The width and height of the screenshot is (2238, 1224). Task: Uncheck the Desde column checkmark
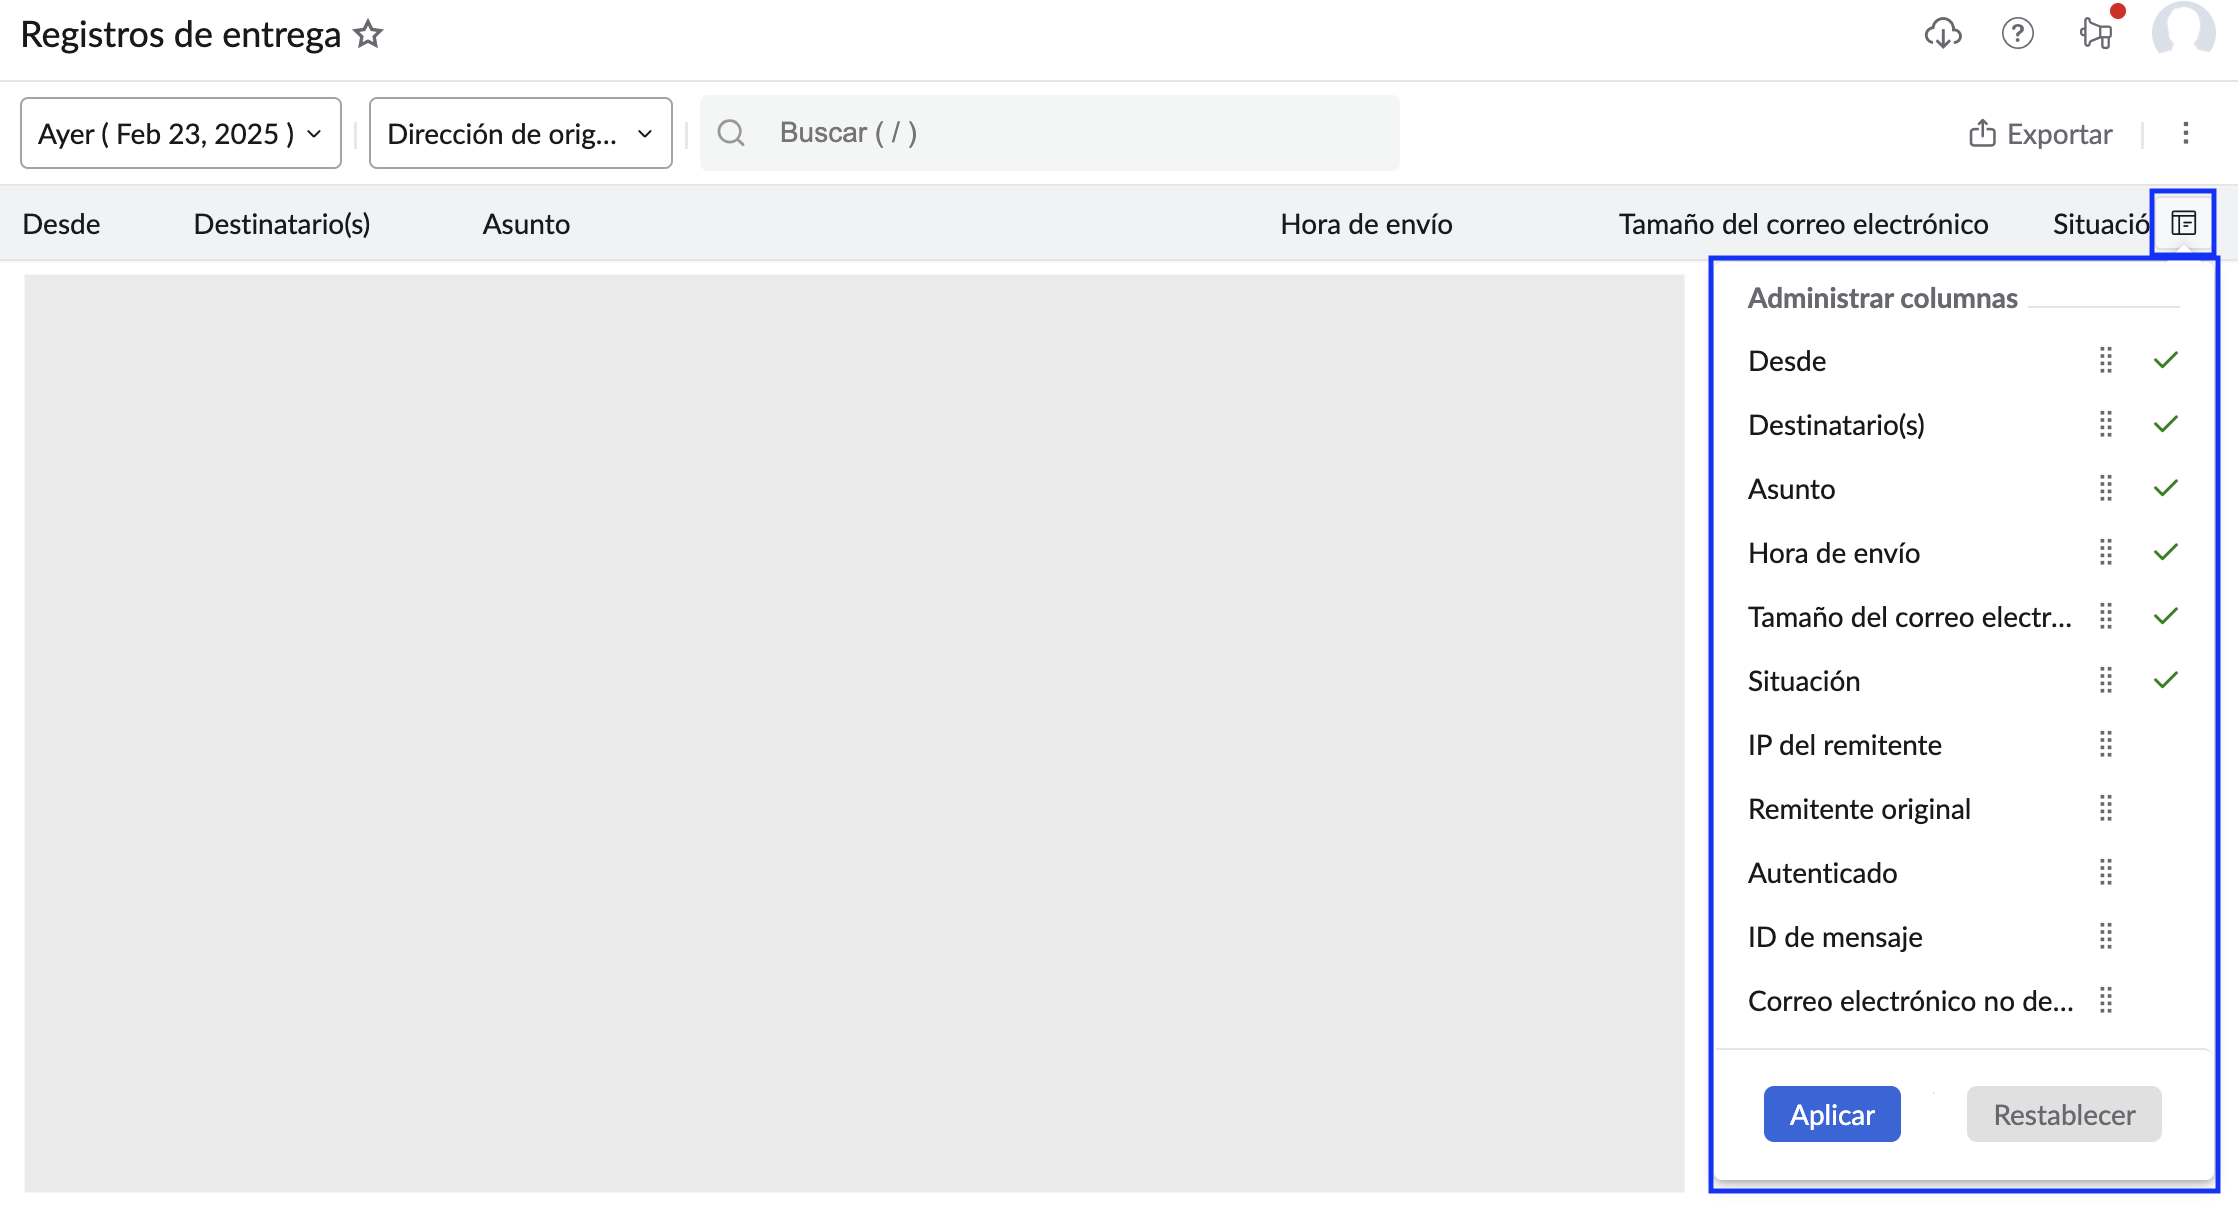click(2166, 360)
